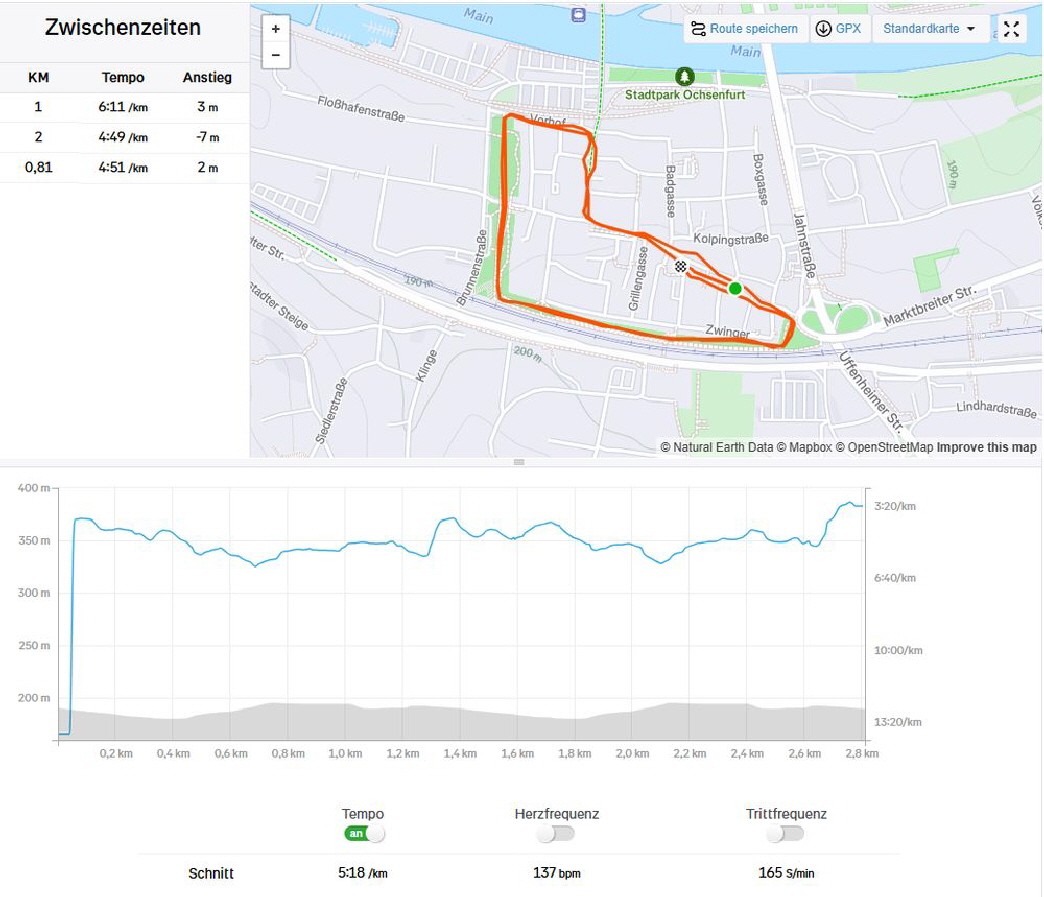1044x897 pixels.
Task: Turn on the Trittfrequenz toggle
Action: (786, 833)
